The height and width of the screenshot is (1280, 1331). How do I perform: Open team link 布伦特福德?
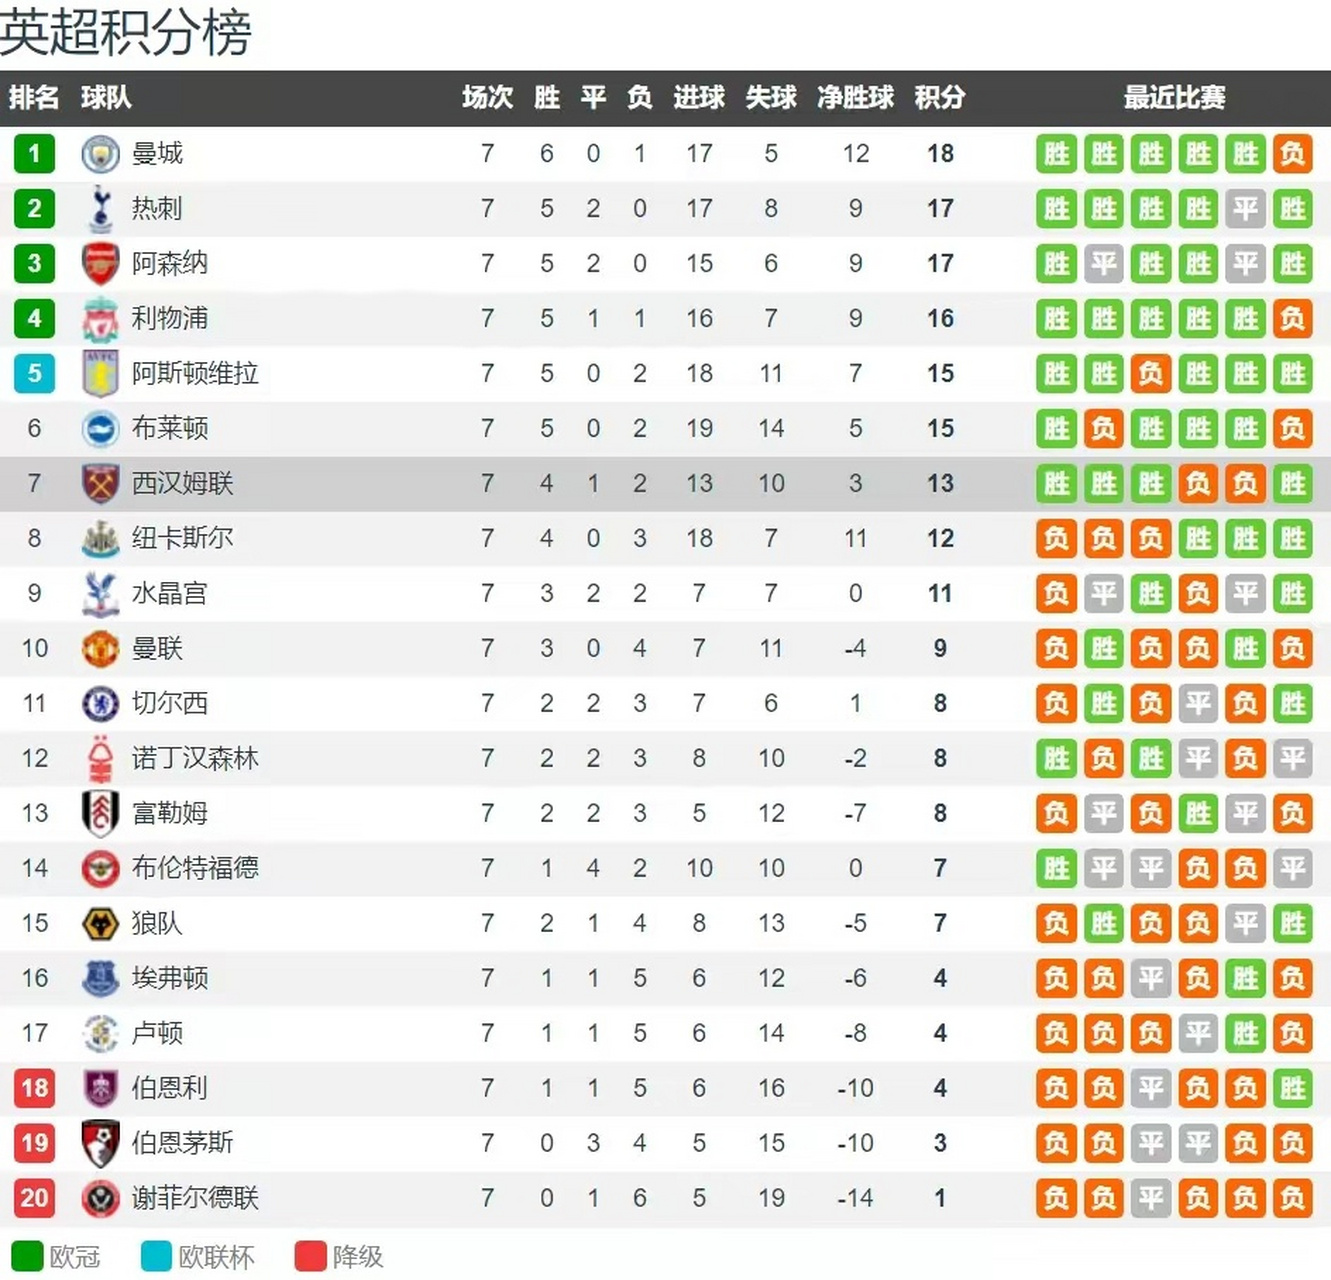click(195, 868)
